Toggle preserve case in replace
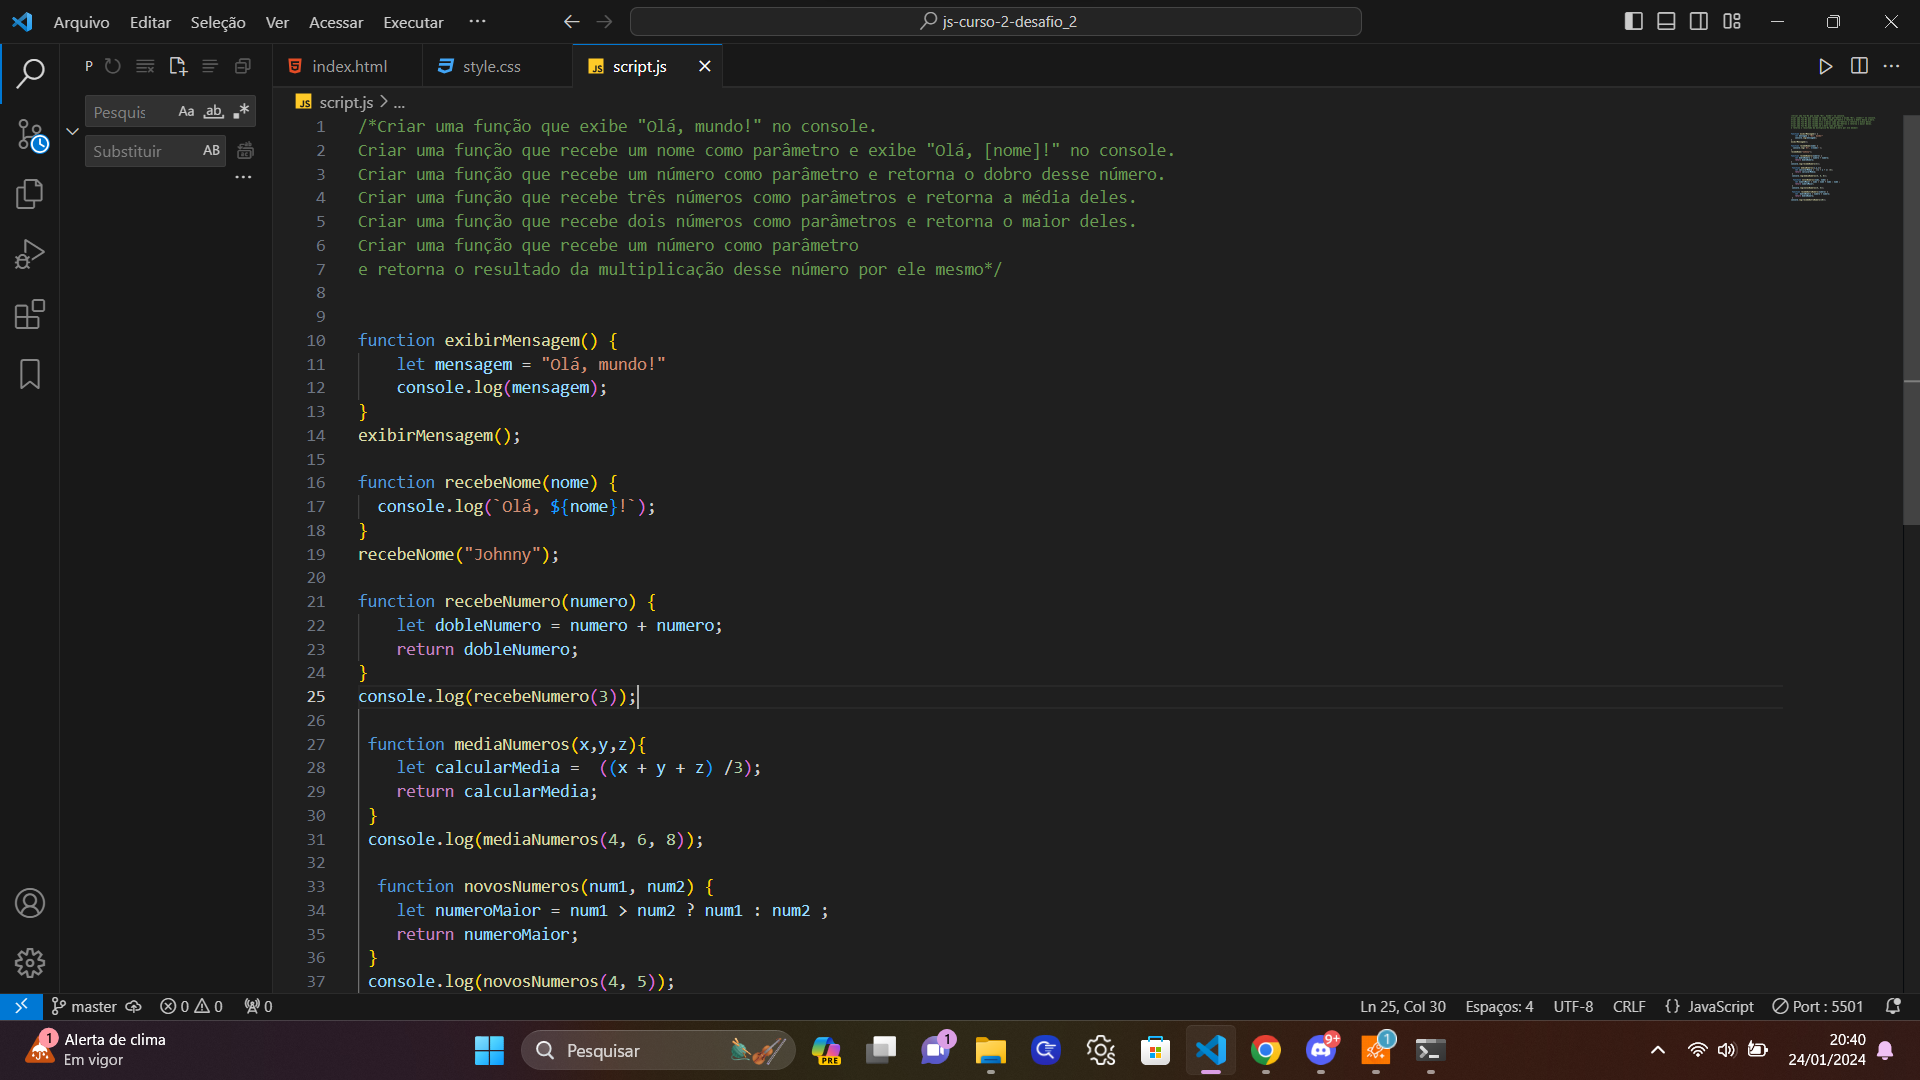Screen dimensions: 1920x1080 click(211, 150)
